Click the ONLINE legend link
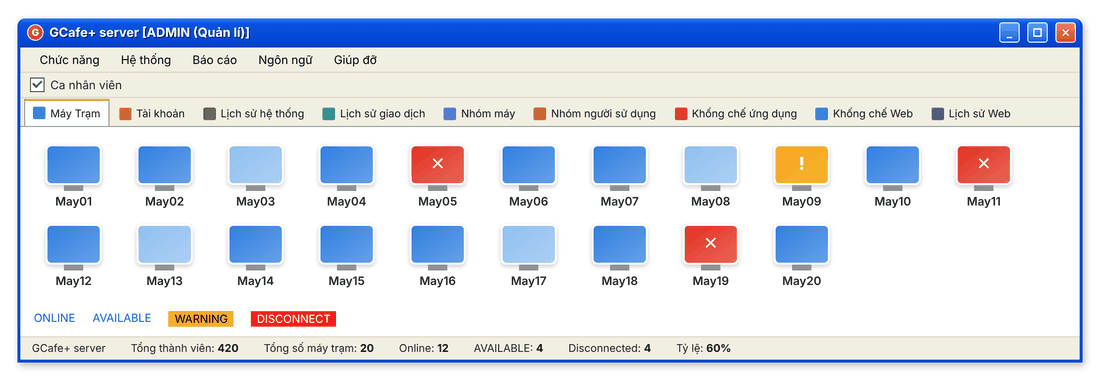The width and height of the screenshot is (1100, 380). click(55, 318)
